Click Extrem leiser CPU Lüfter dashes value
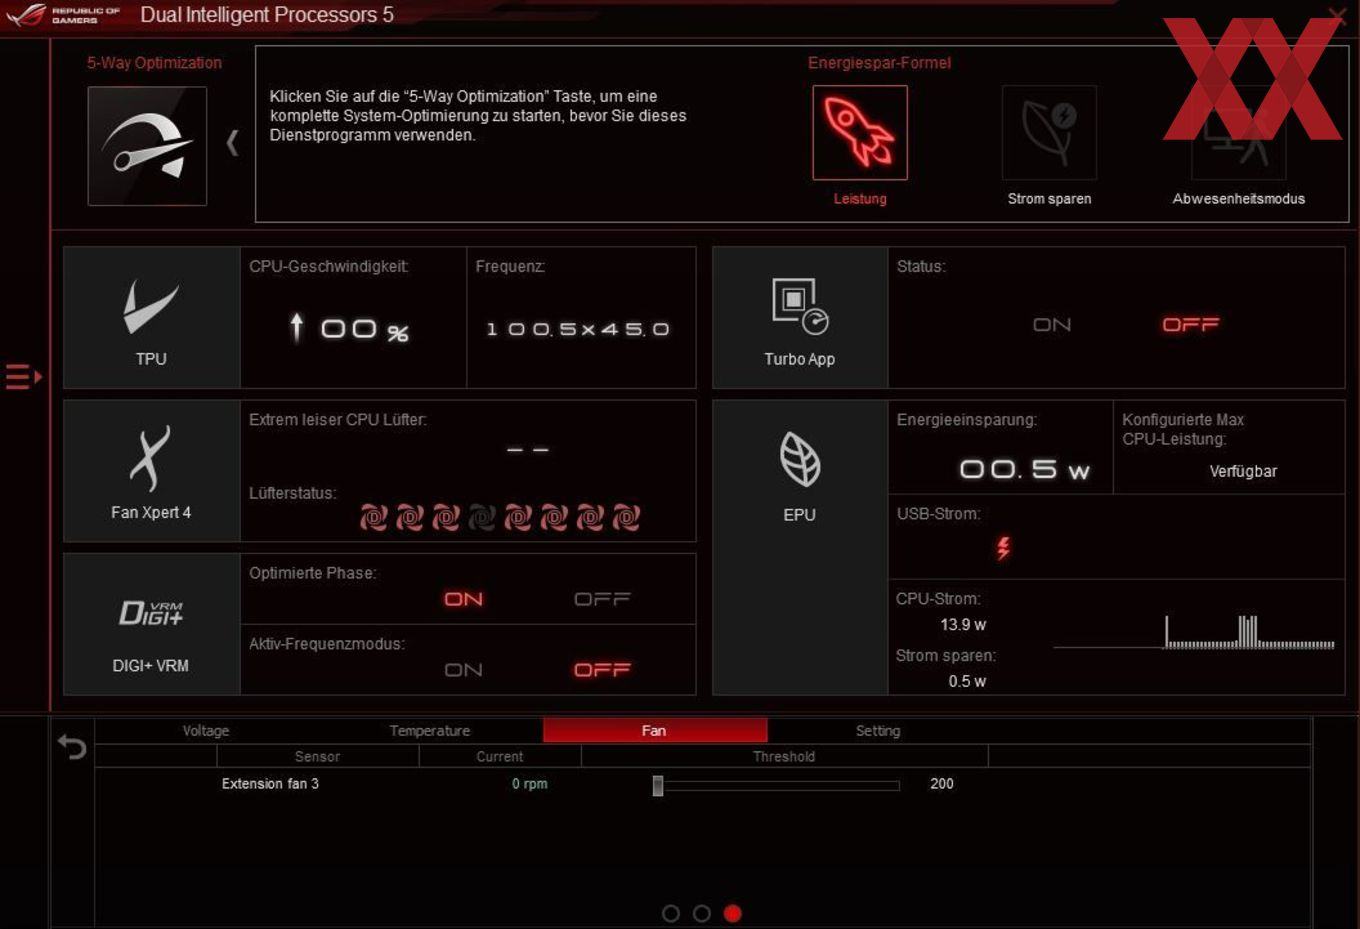 pyautogui.click(x=528, y=450)
